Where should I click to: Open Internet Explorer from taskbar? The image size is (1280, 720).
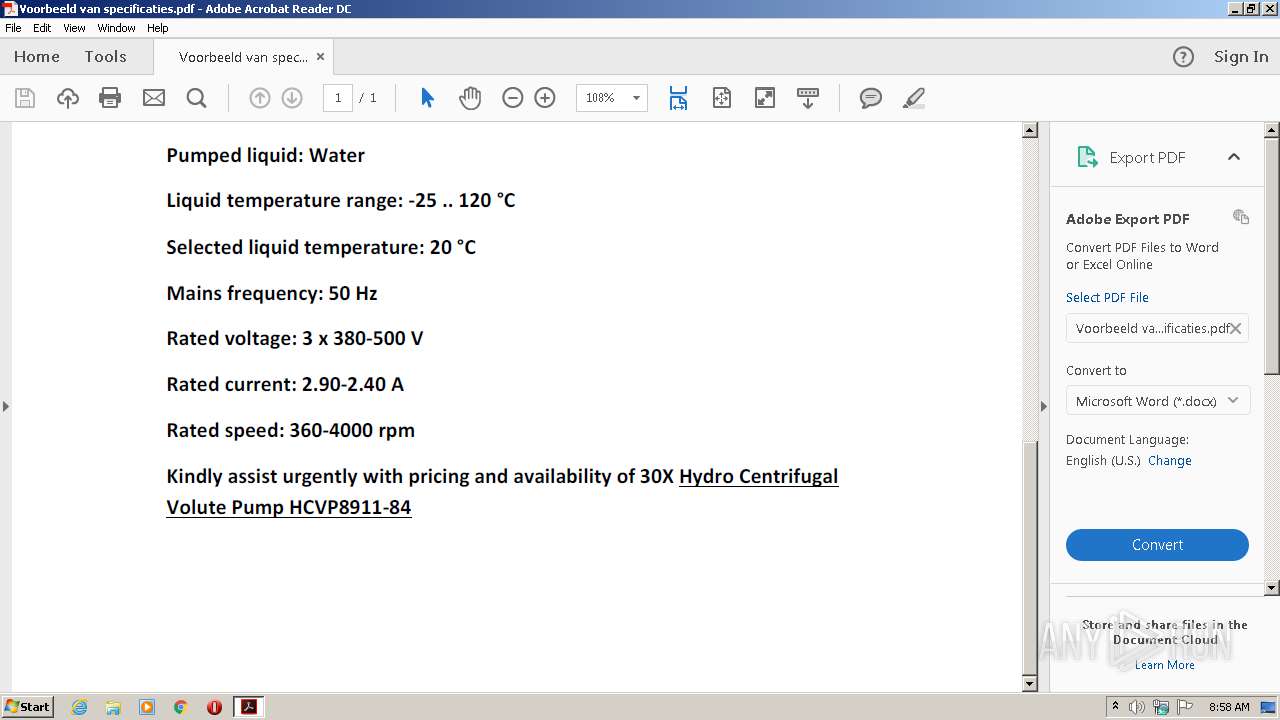[x=79, y=707]
